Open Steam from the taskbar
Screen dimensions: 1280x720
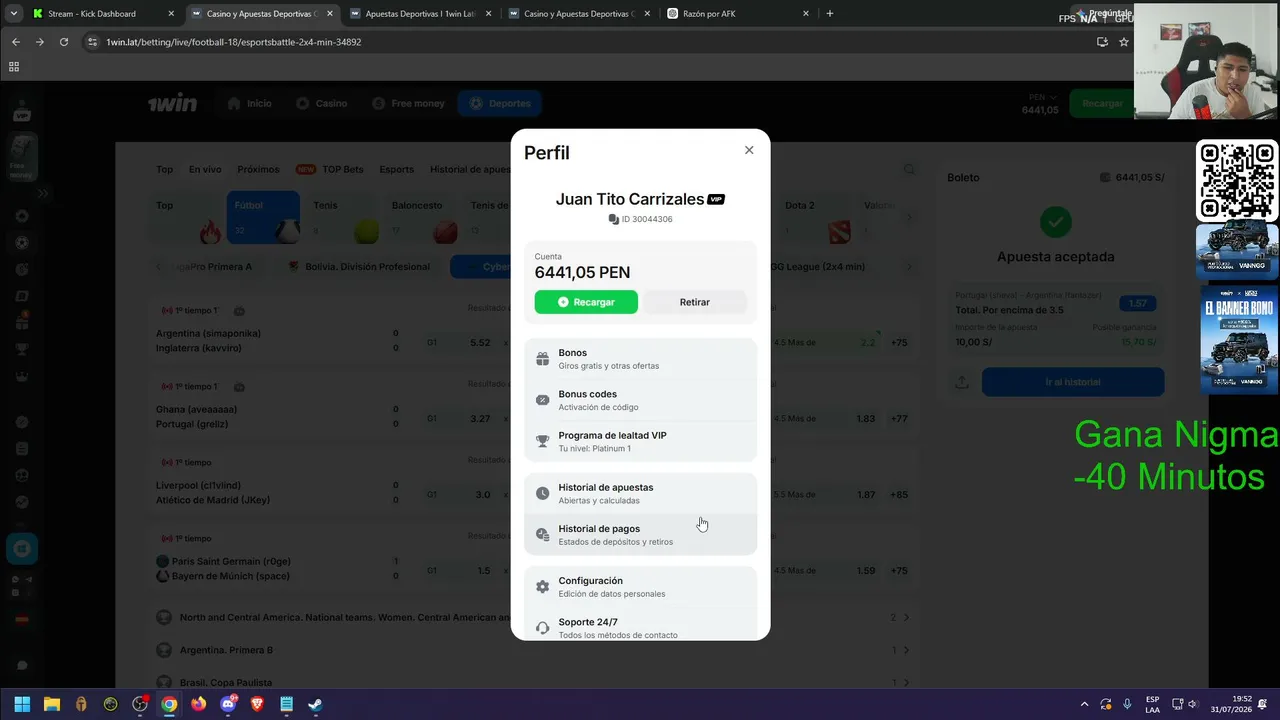click(x=315, y=704)
